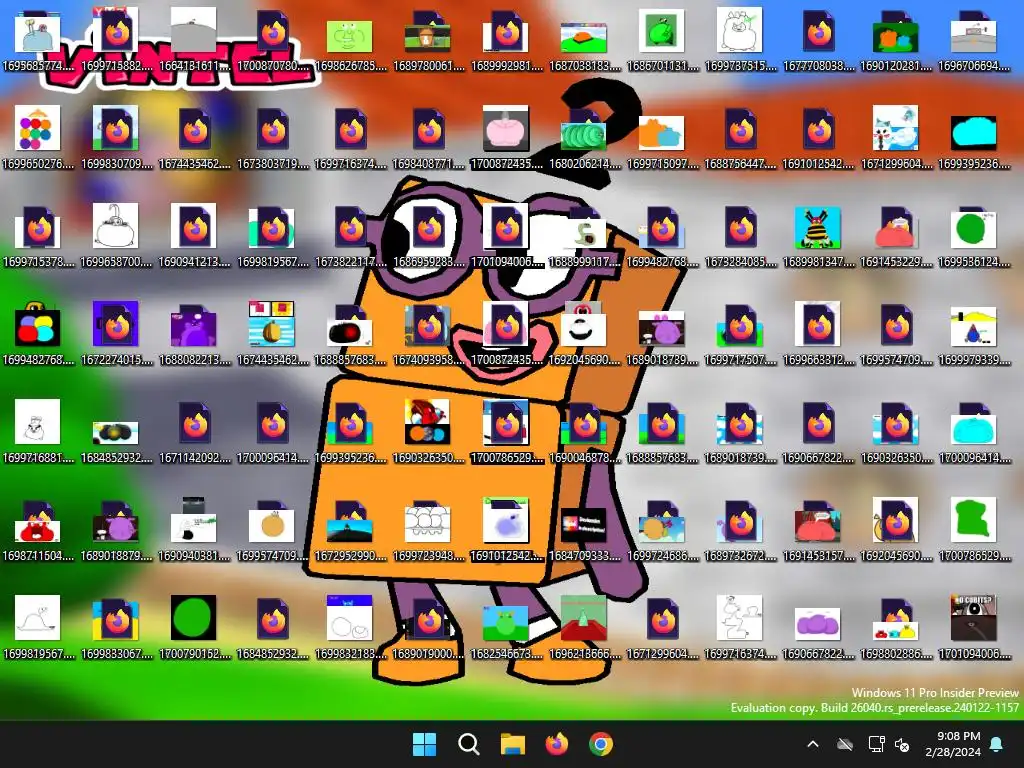Select desktop file 1690941213
This screenshot has height=768, width=1024.
194,236
